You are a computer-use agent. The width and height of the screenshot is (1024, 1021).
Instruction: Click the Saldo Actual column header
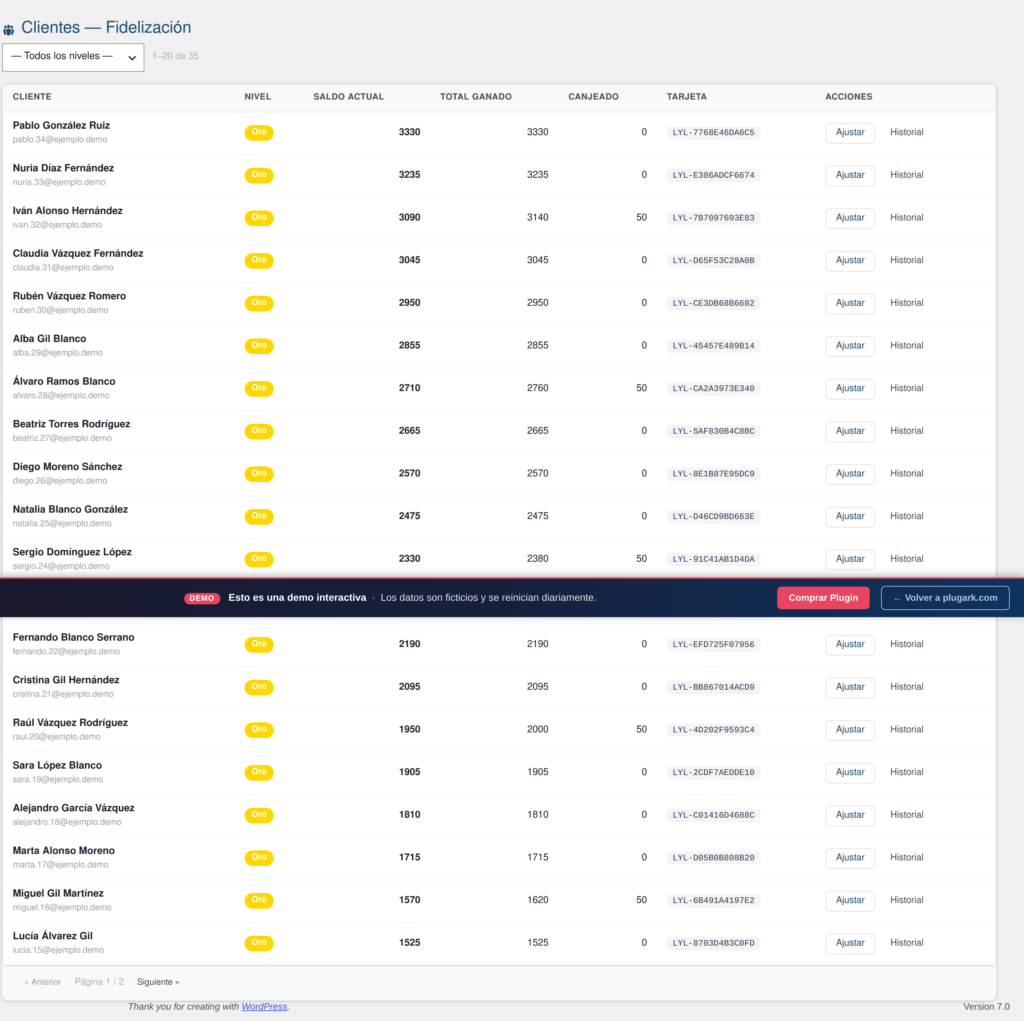coord(348,97)
